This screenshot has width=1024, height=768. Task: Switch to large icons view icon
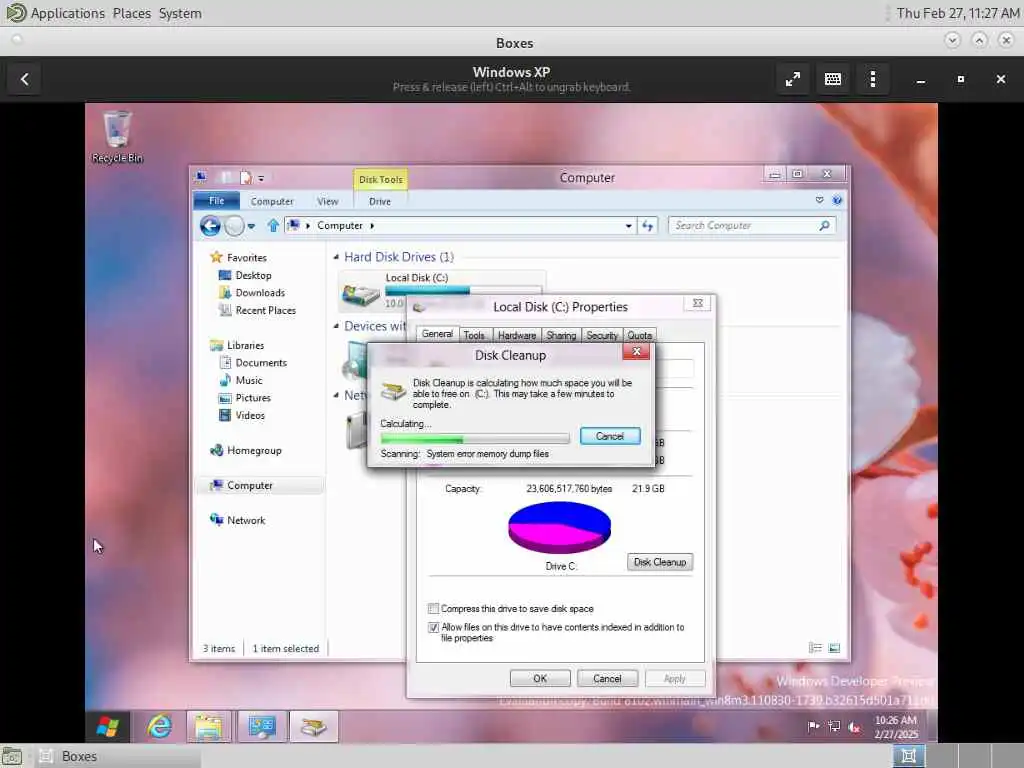834,648
